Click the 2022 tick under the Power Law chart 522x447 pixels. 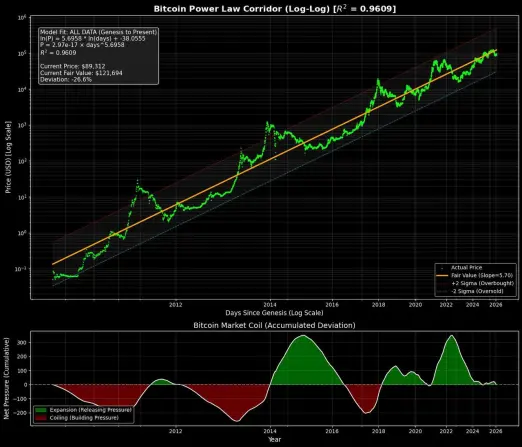point(446,305)
